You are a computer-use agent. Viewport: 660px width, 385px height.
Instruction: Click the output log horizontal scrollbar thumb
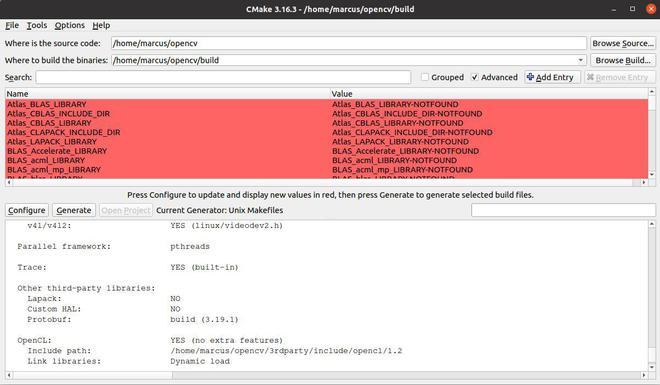click(93, 374)
